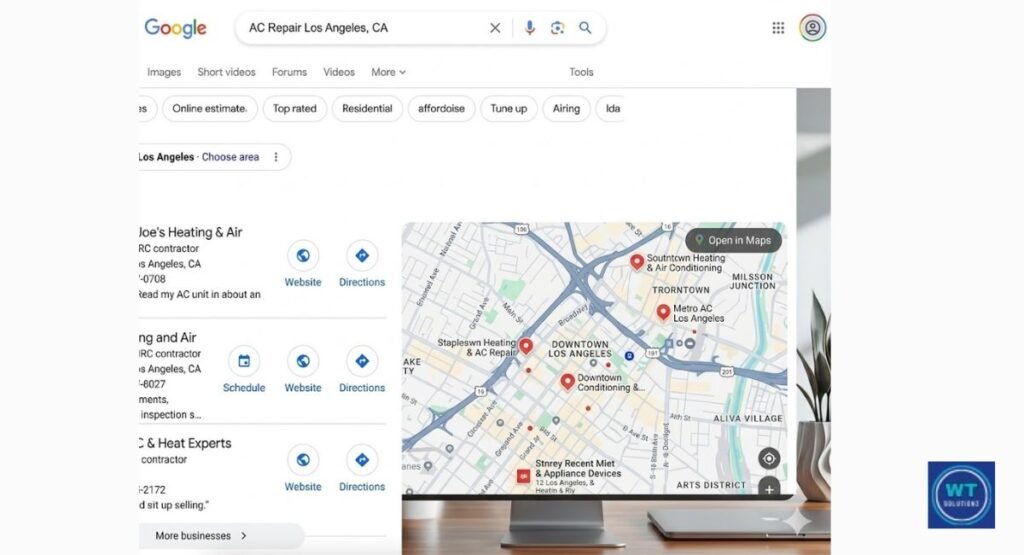Center map on my location
Screen dimensions: 1024x555
pyautogui.click(x=769, y=458)
